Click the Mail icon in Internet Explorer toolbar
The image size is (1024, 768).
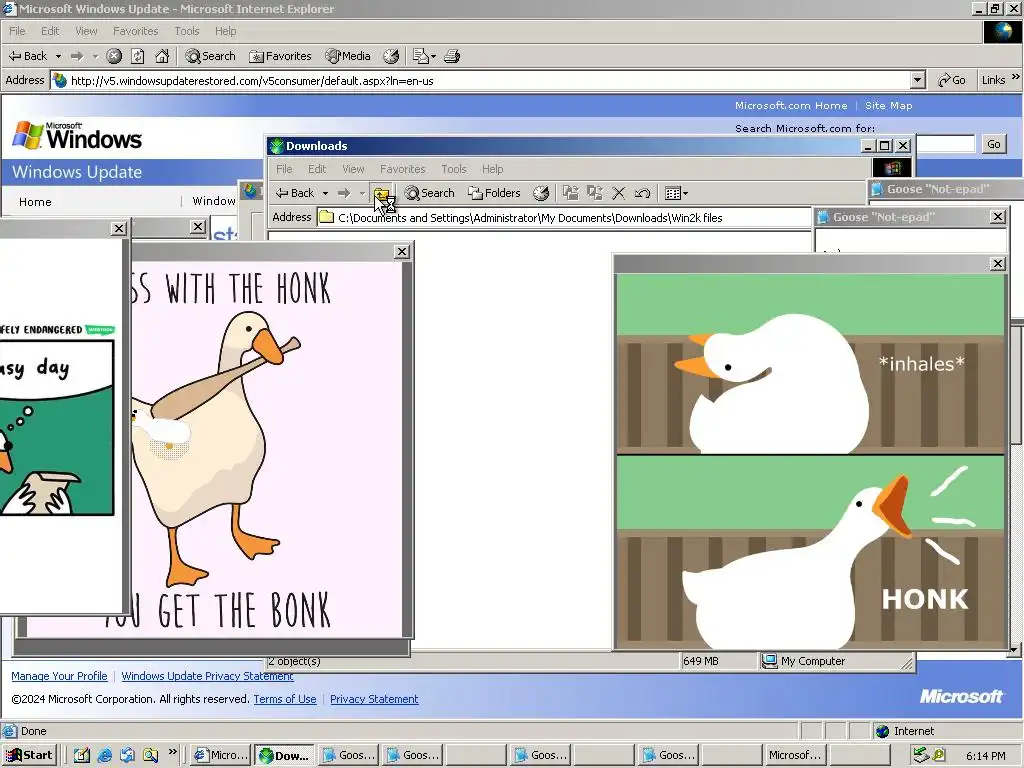pyautogui.click(x=421, y=56)
